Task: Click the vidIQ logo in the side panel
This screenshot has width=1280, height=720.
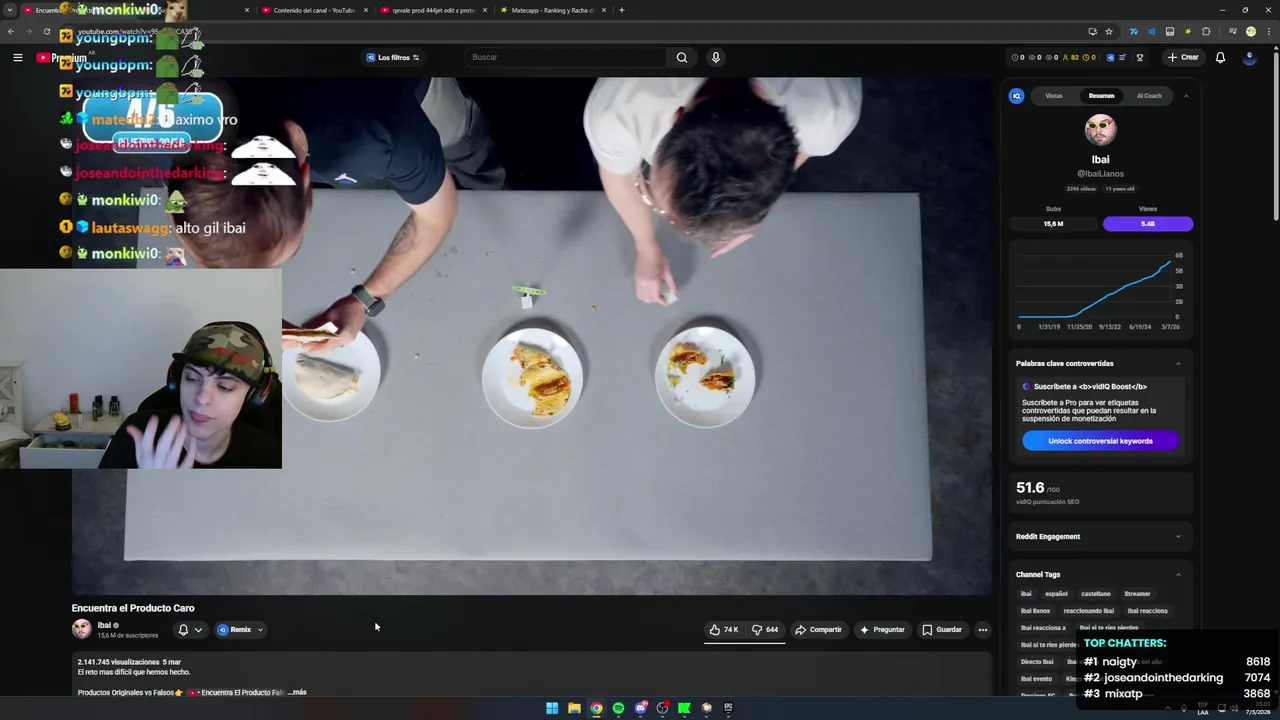Action: click(x=1016, y=96)
